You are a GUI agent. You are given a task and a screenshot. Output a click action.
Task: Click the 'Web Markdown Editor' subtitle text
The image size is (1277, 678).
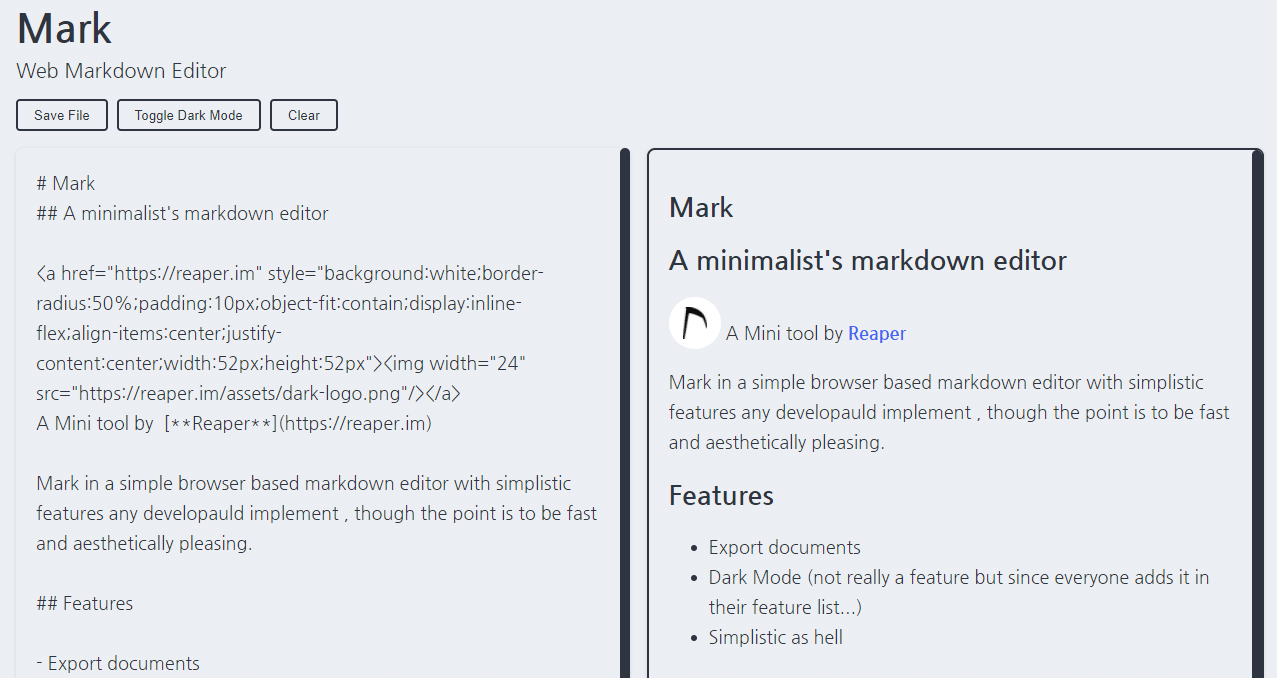coord(121,70)
